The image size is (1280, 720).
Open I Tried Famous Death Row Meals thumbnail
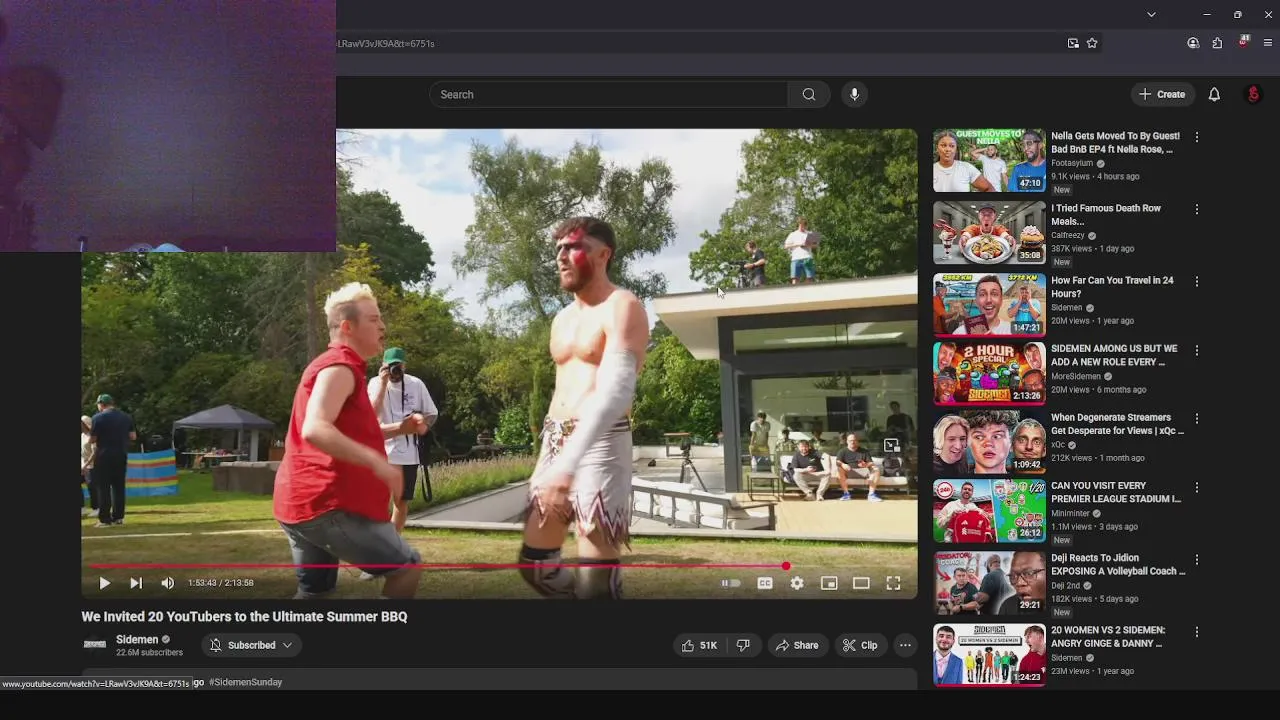[989, 233]
